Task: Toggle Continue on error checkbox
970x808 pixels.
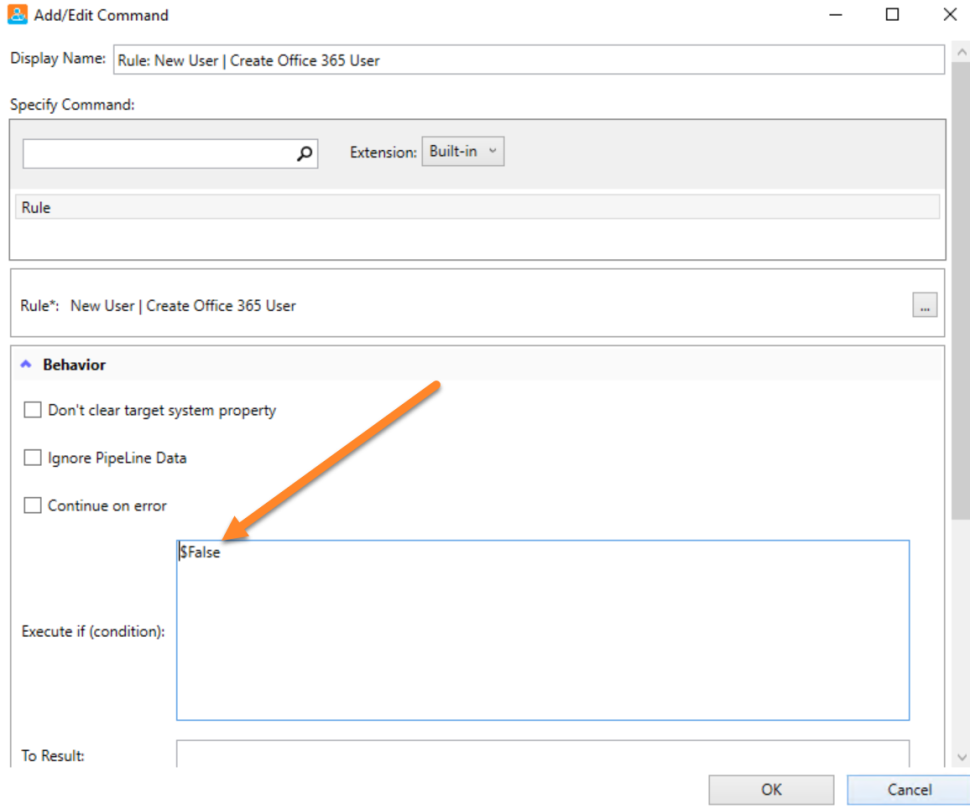Action: click(x=32, y=505)
